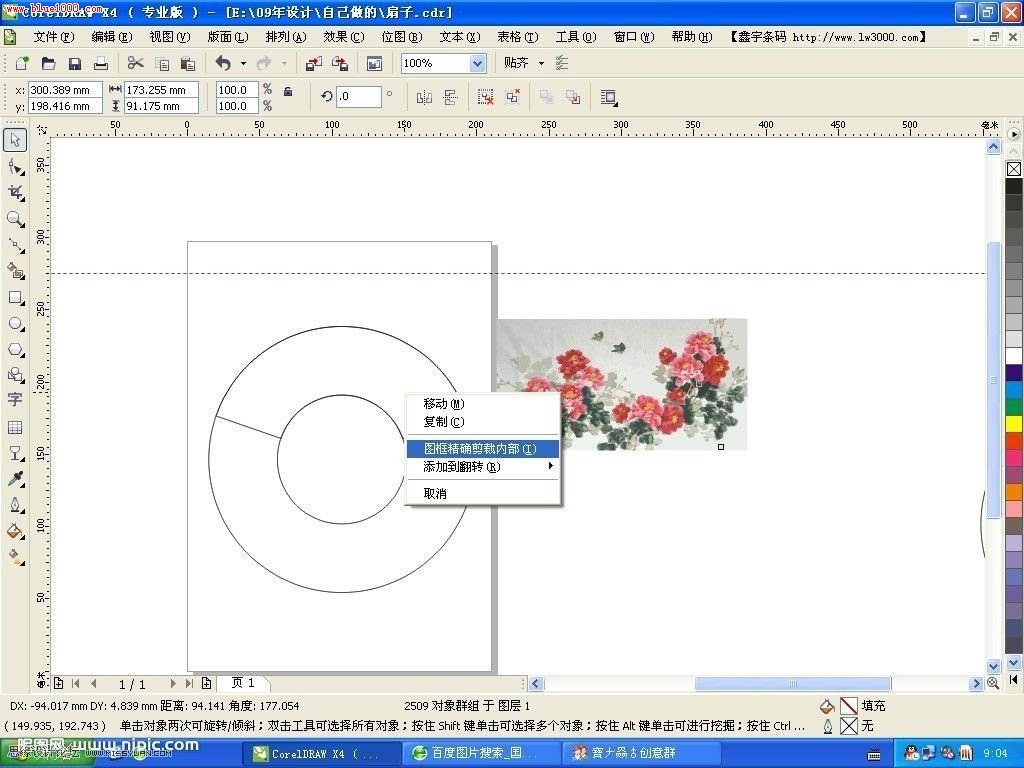Choose the Ellipse tool
The image size is (1024, 768).
click(14, 324)
